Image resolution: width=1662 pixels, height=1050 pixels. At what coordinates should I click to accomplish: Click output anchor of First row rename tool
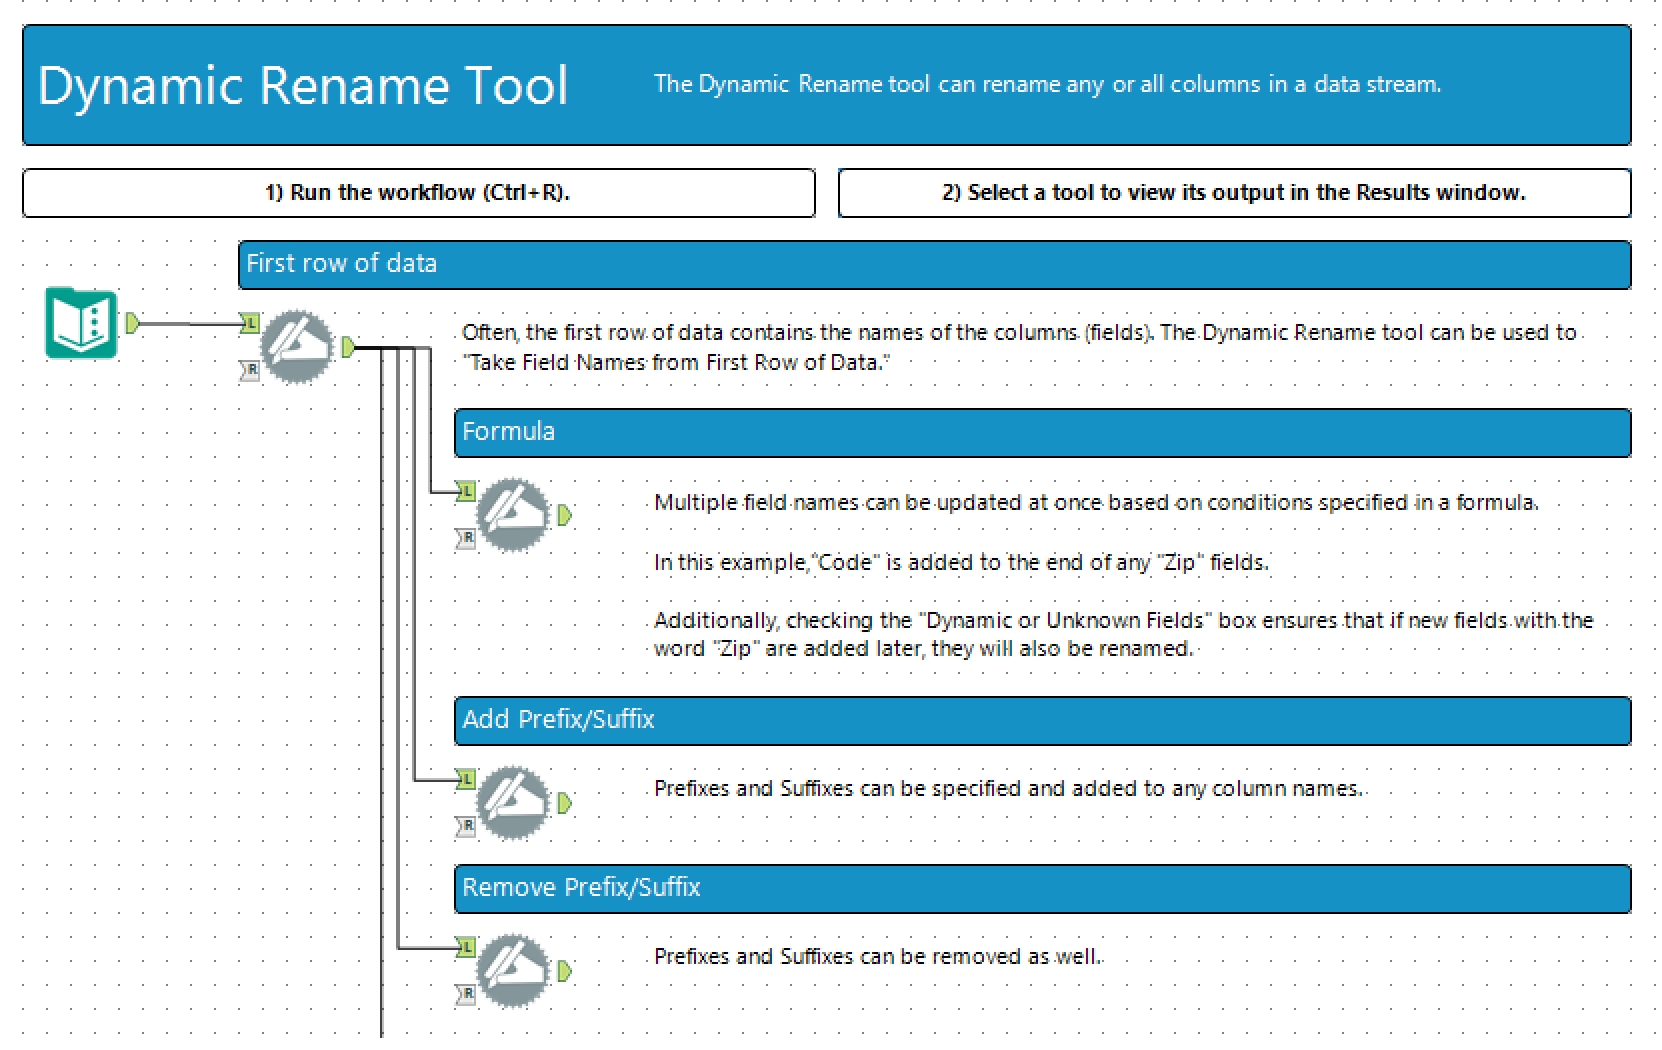point(348,347)
